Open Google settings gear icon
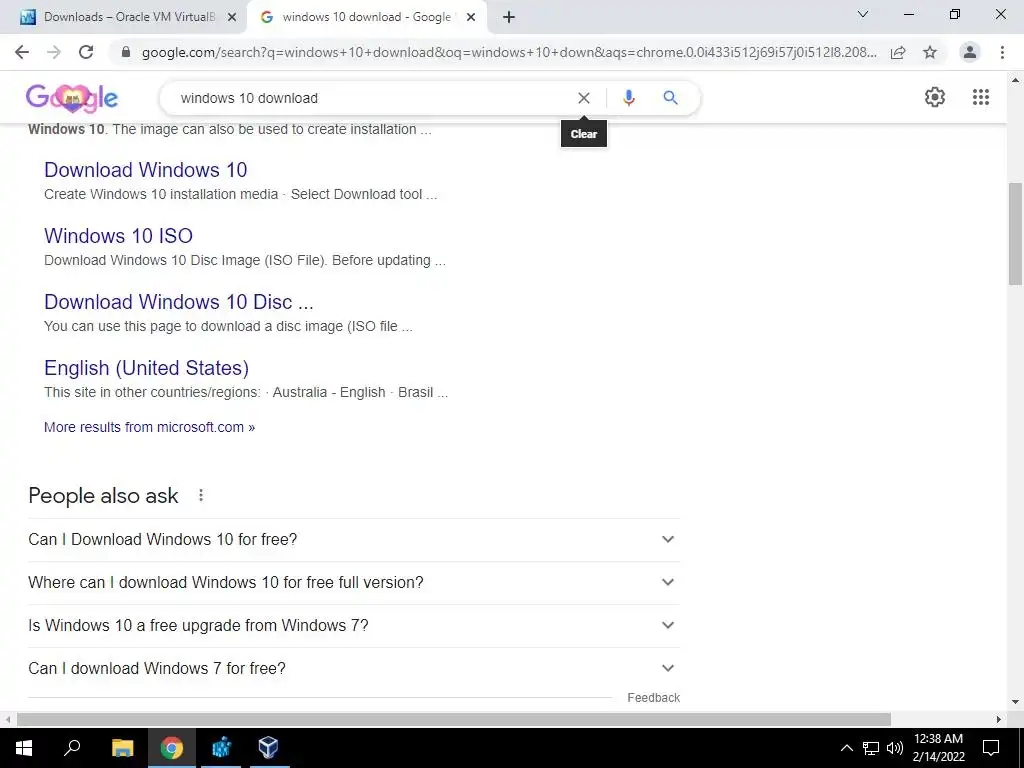The image size is (1024, 768). click(935, 97)
